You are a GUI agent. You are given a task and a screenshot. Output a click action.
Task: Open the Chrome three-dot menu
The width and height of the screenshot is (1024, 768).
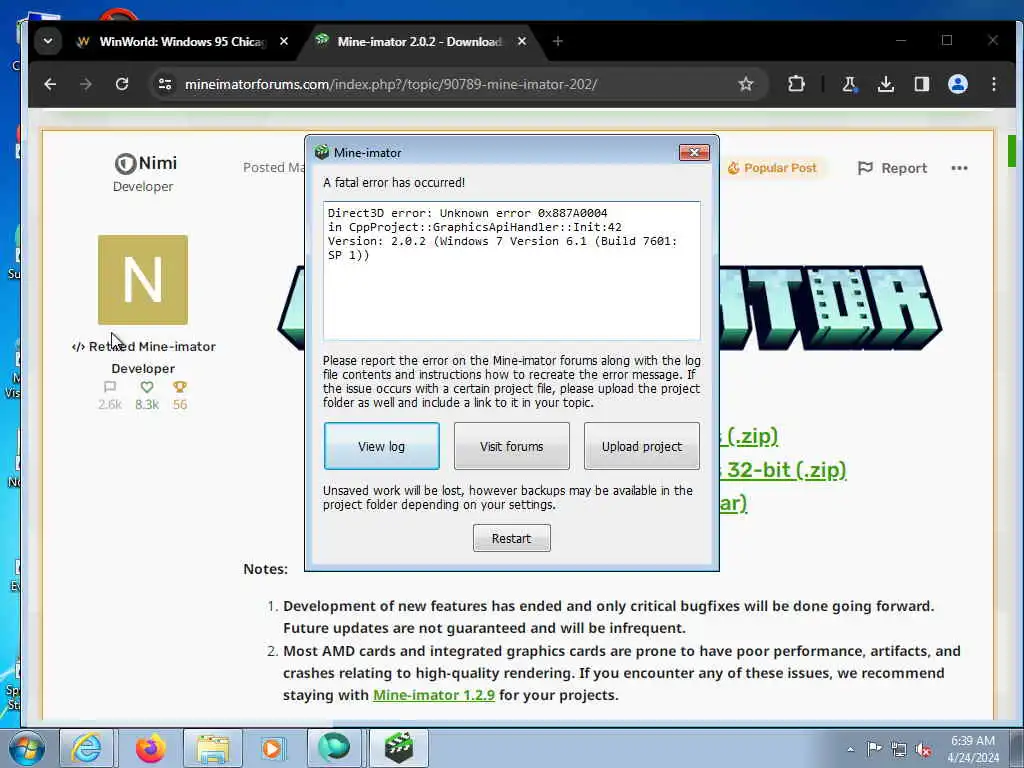pos(994,84)
